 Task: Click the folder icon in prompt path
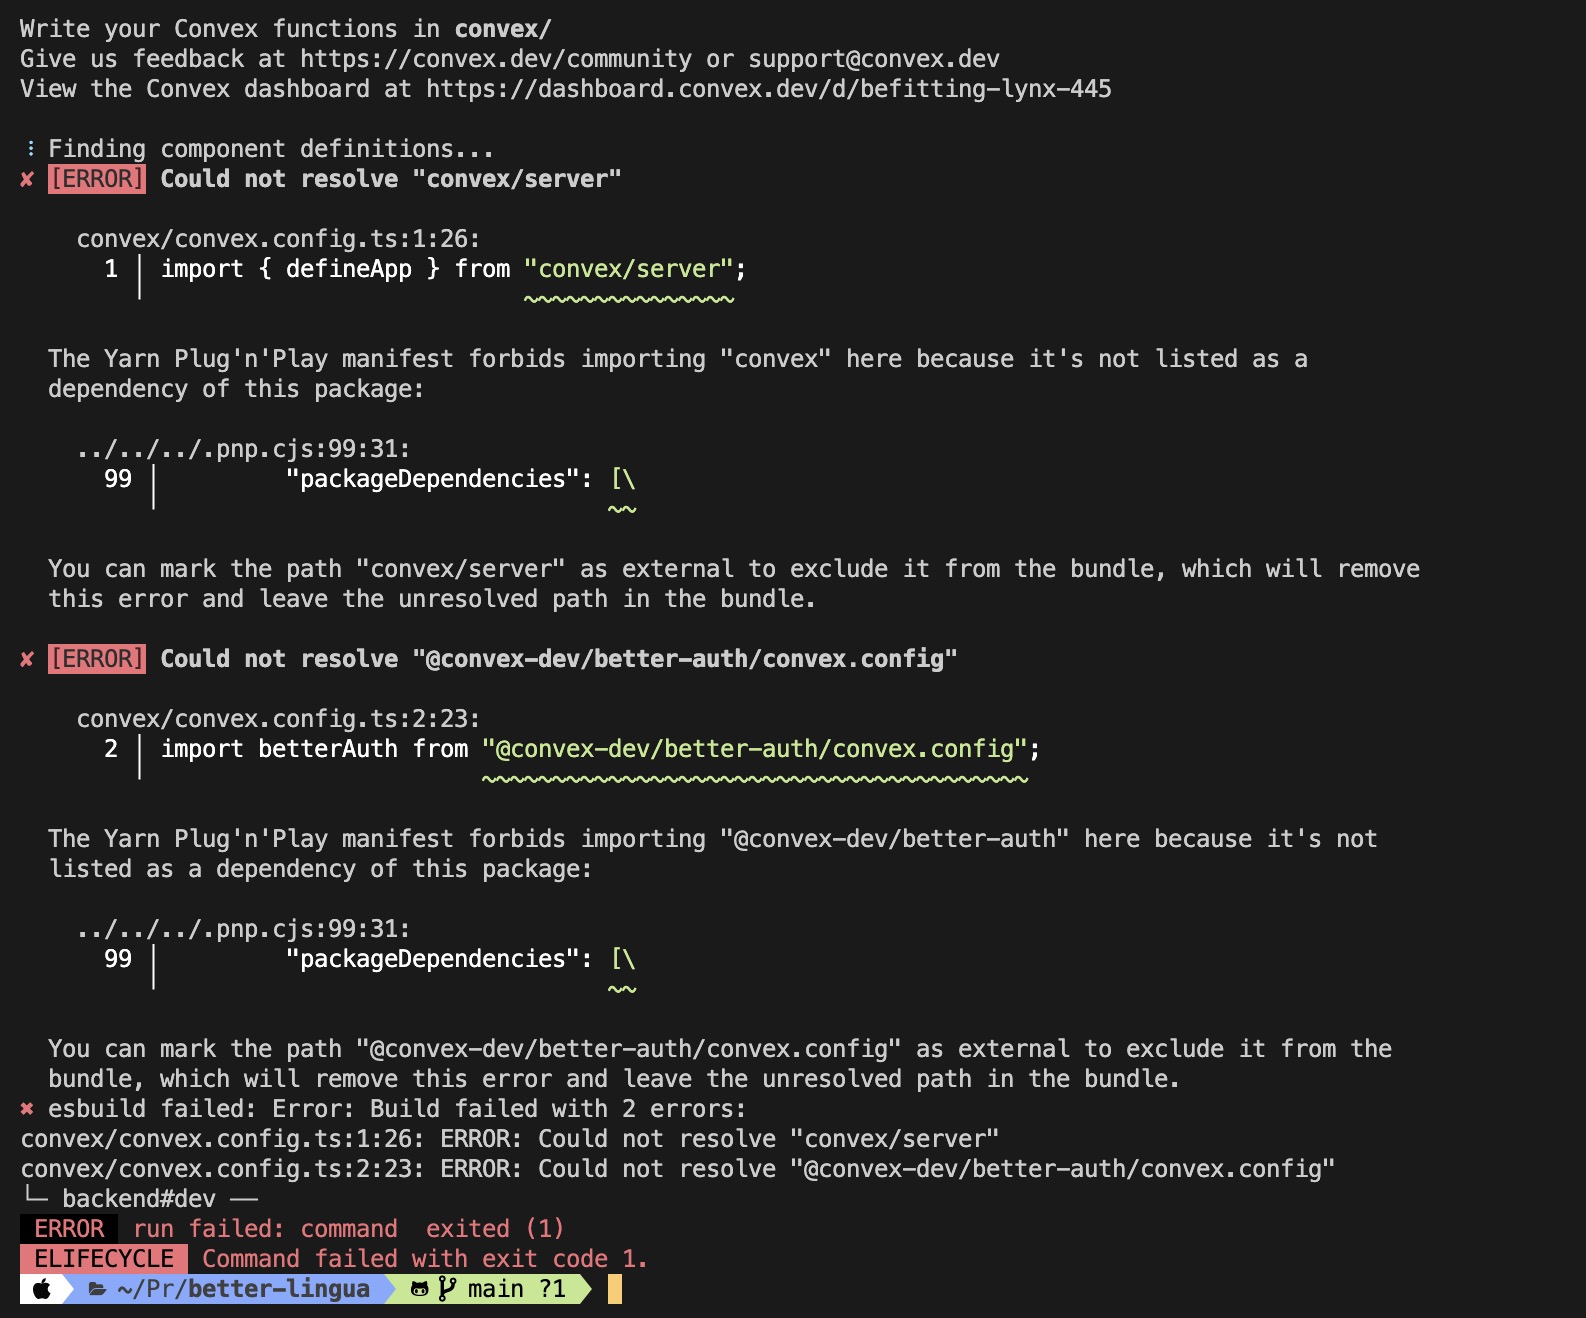point(97,1289)
